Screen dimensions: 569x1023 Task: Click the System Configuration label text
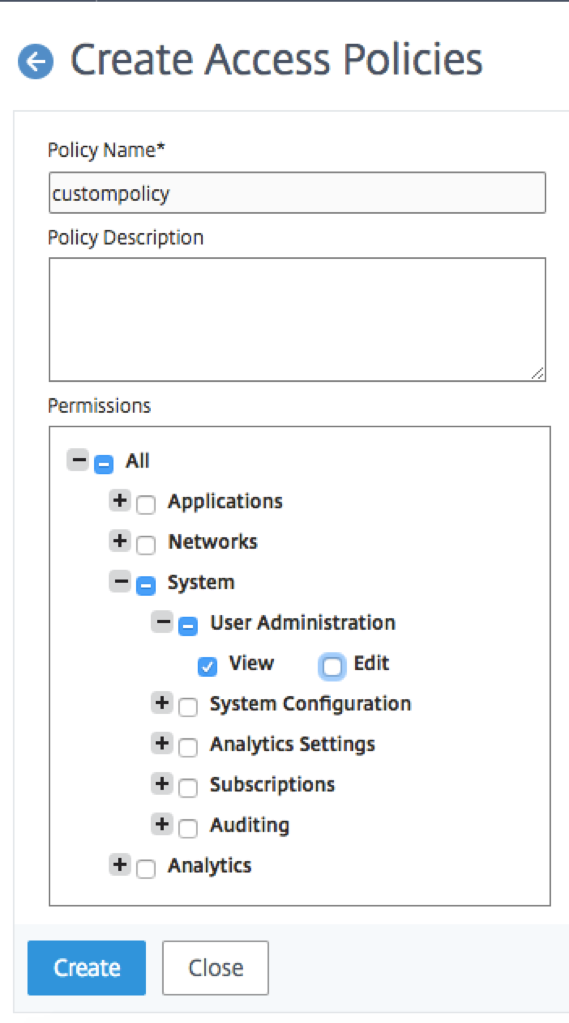(x=311, y=703)
